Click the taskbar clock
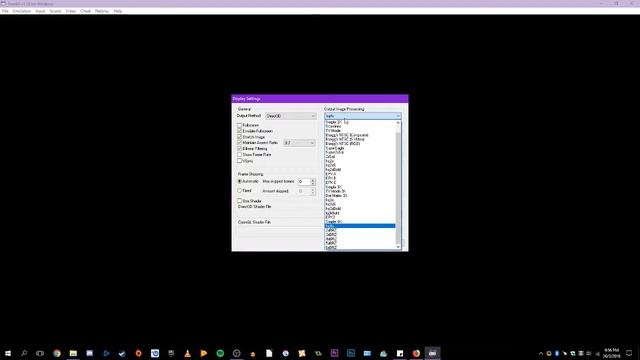The width and height of the screenshot is (640, 360). point(611,353)
